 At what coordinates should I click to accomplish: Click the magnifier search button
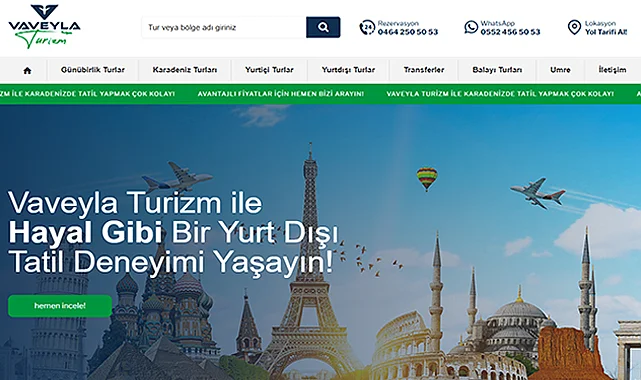click(x=323, y=27)
